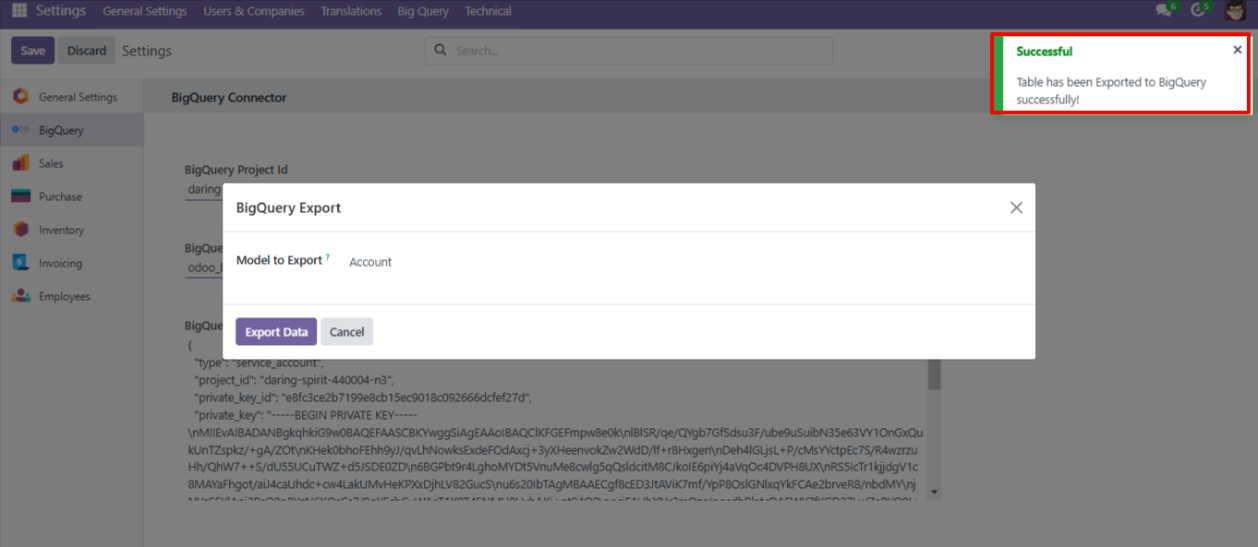Click the "BigQuery Connector" heading
Screen dimensions: 1258x547
[x=229, y=98]
